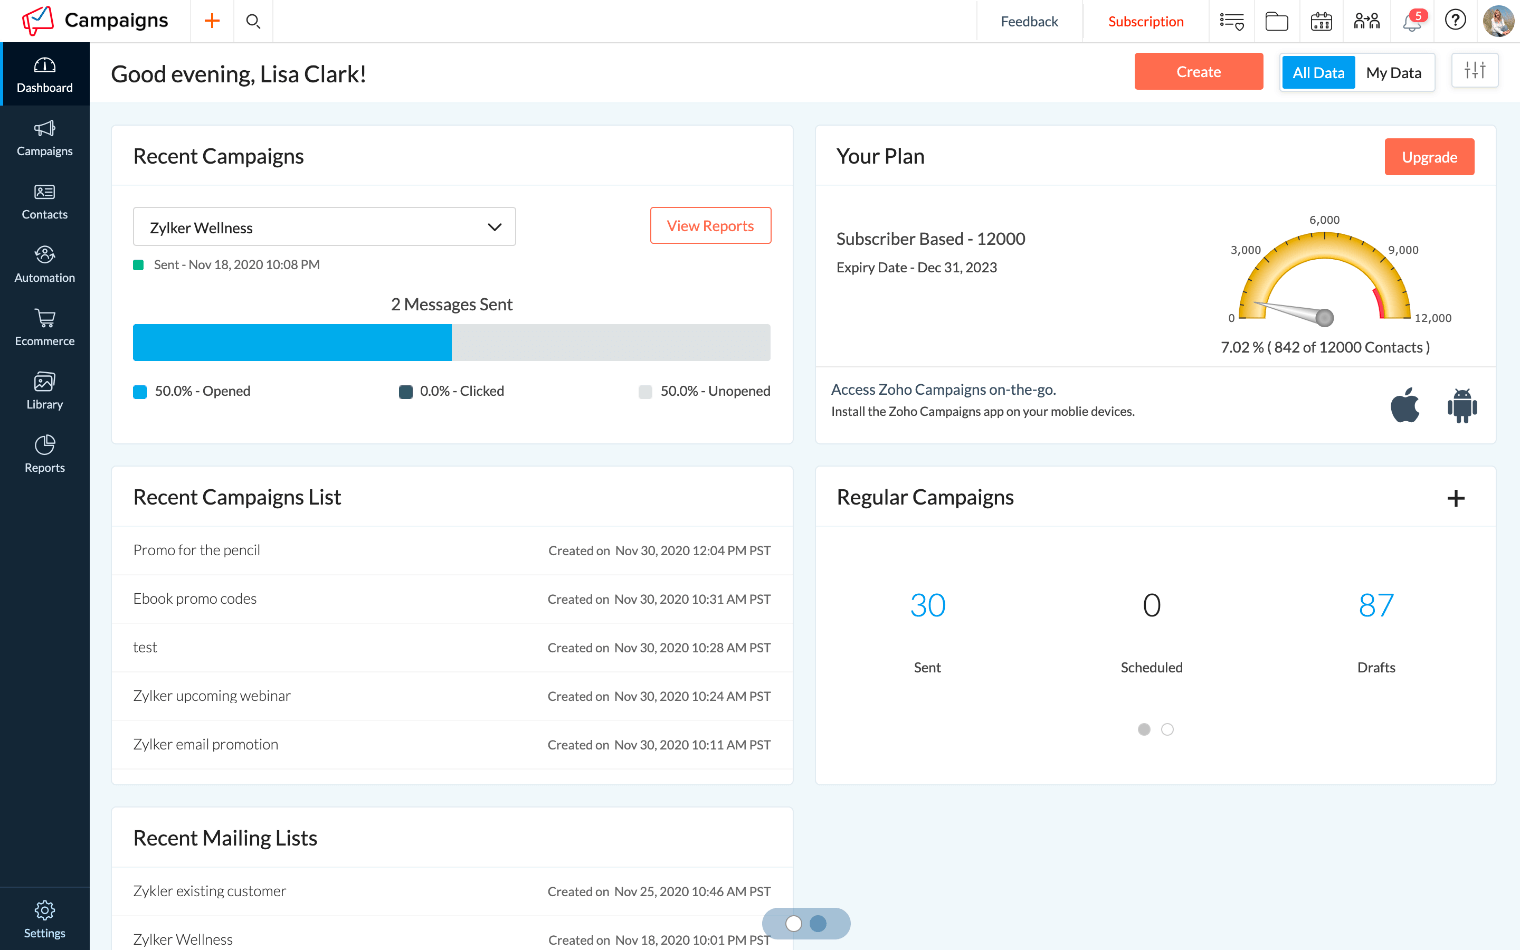Image resolution: width=1520 pixels, height=950 pixels.
Task: Open the 'test' campaign row
Action: point(452,647)
